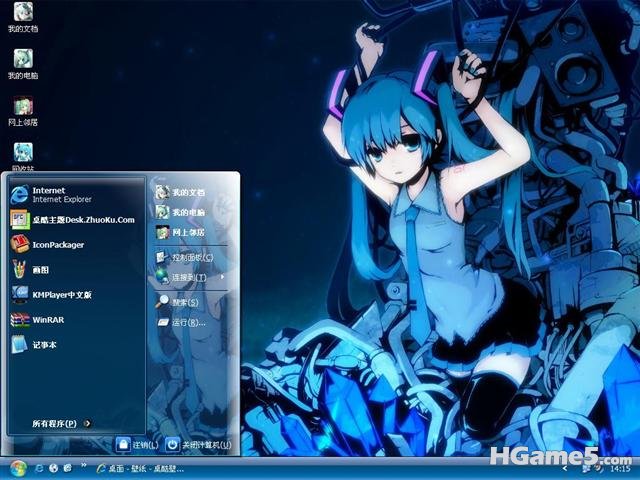Open 桌酷主题Desk.ZhuoKu.Com entry in Start menu
The width and height of the screenshot is (640, 480).
pos(77,220)
